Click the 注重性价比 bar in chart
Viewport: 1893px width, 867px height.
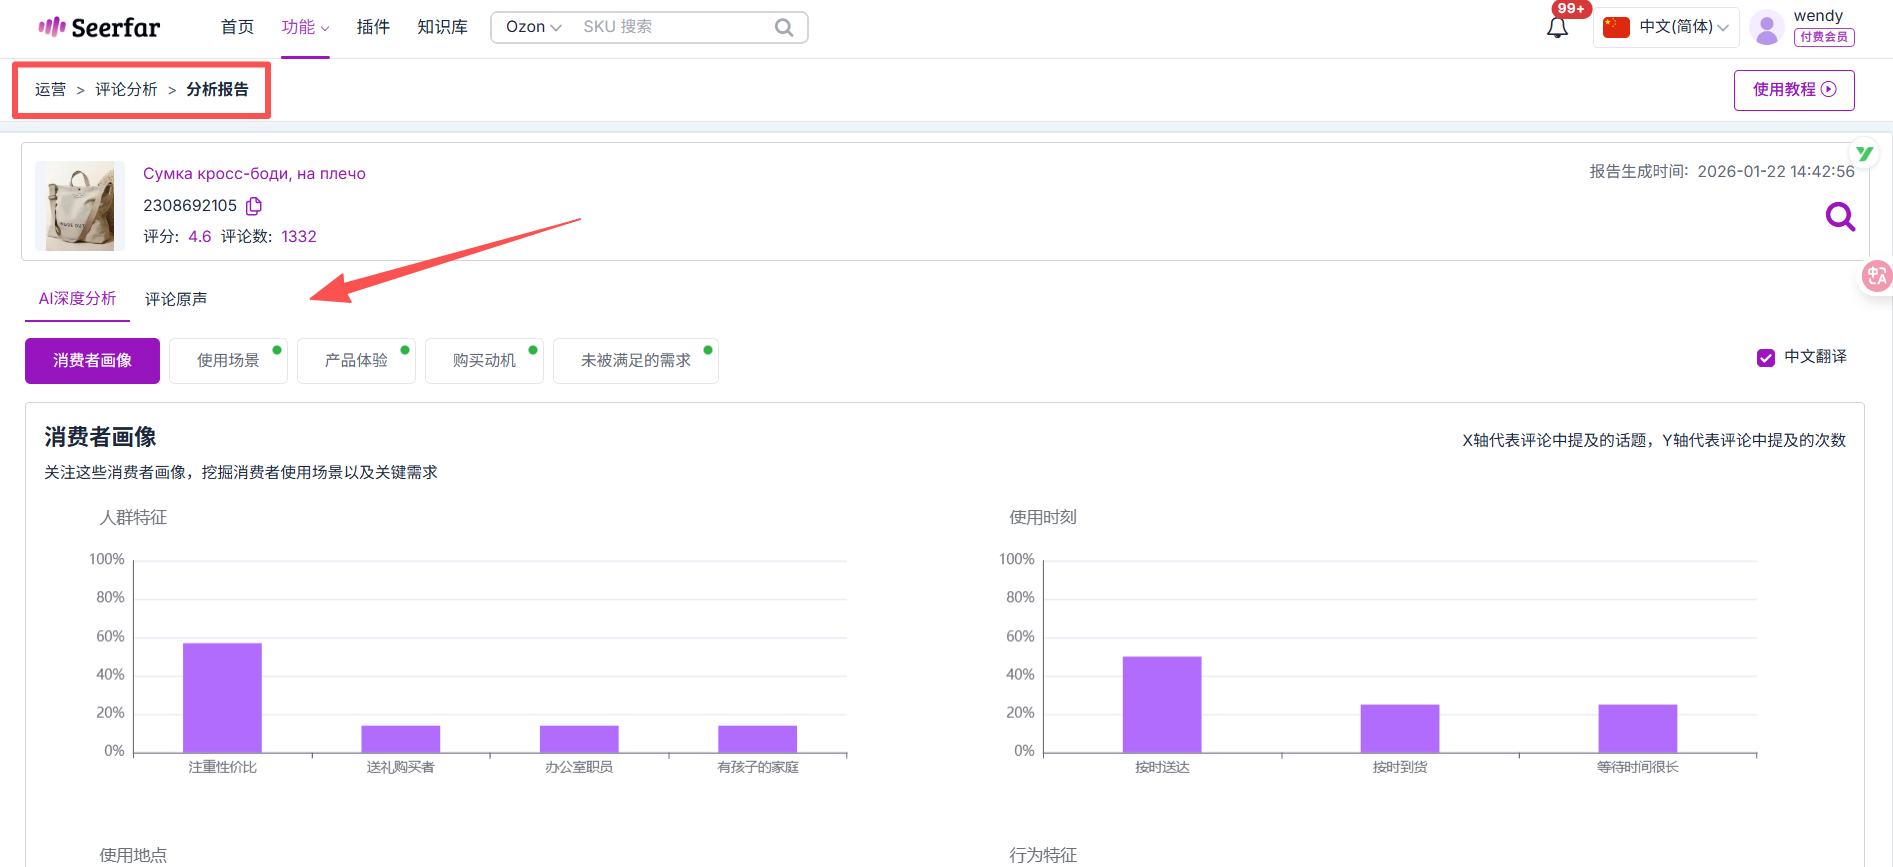(x=222, y=697)
